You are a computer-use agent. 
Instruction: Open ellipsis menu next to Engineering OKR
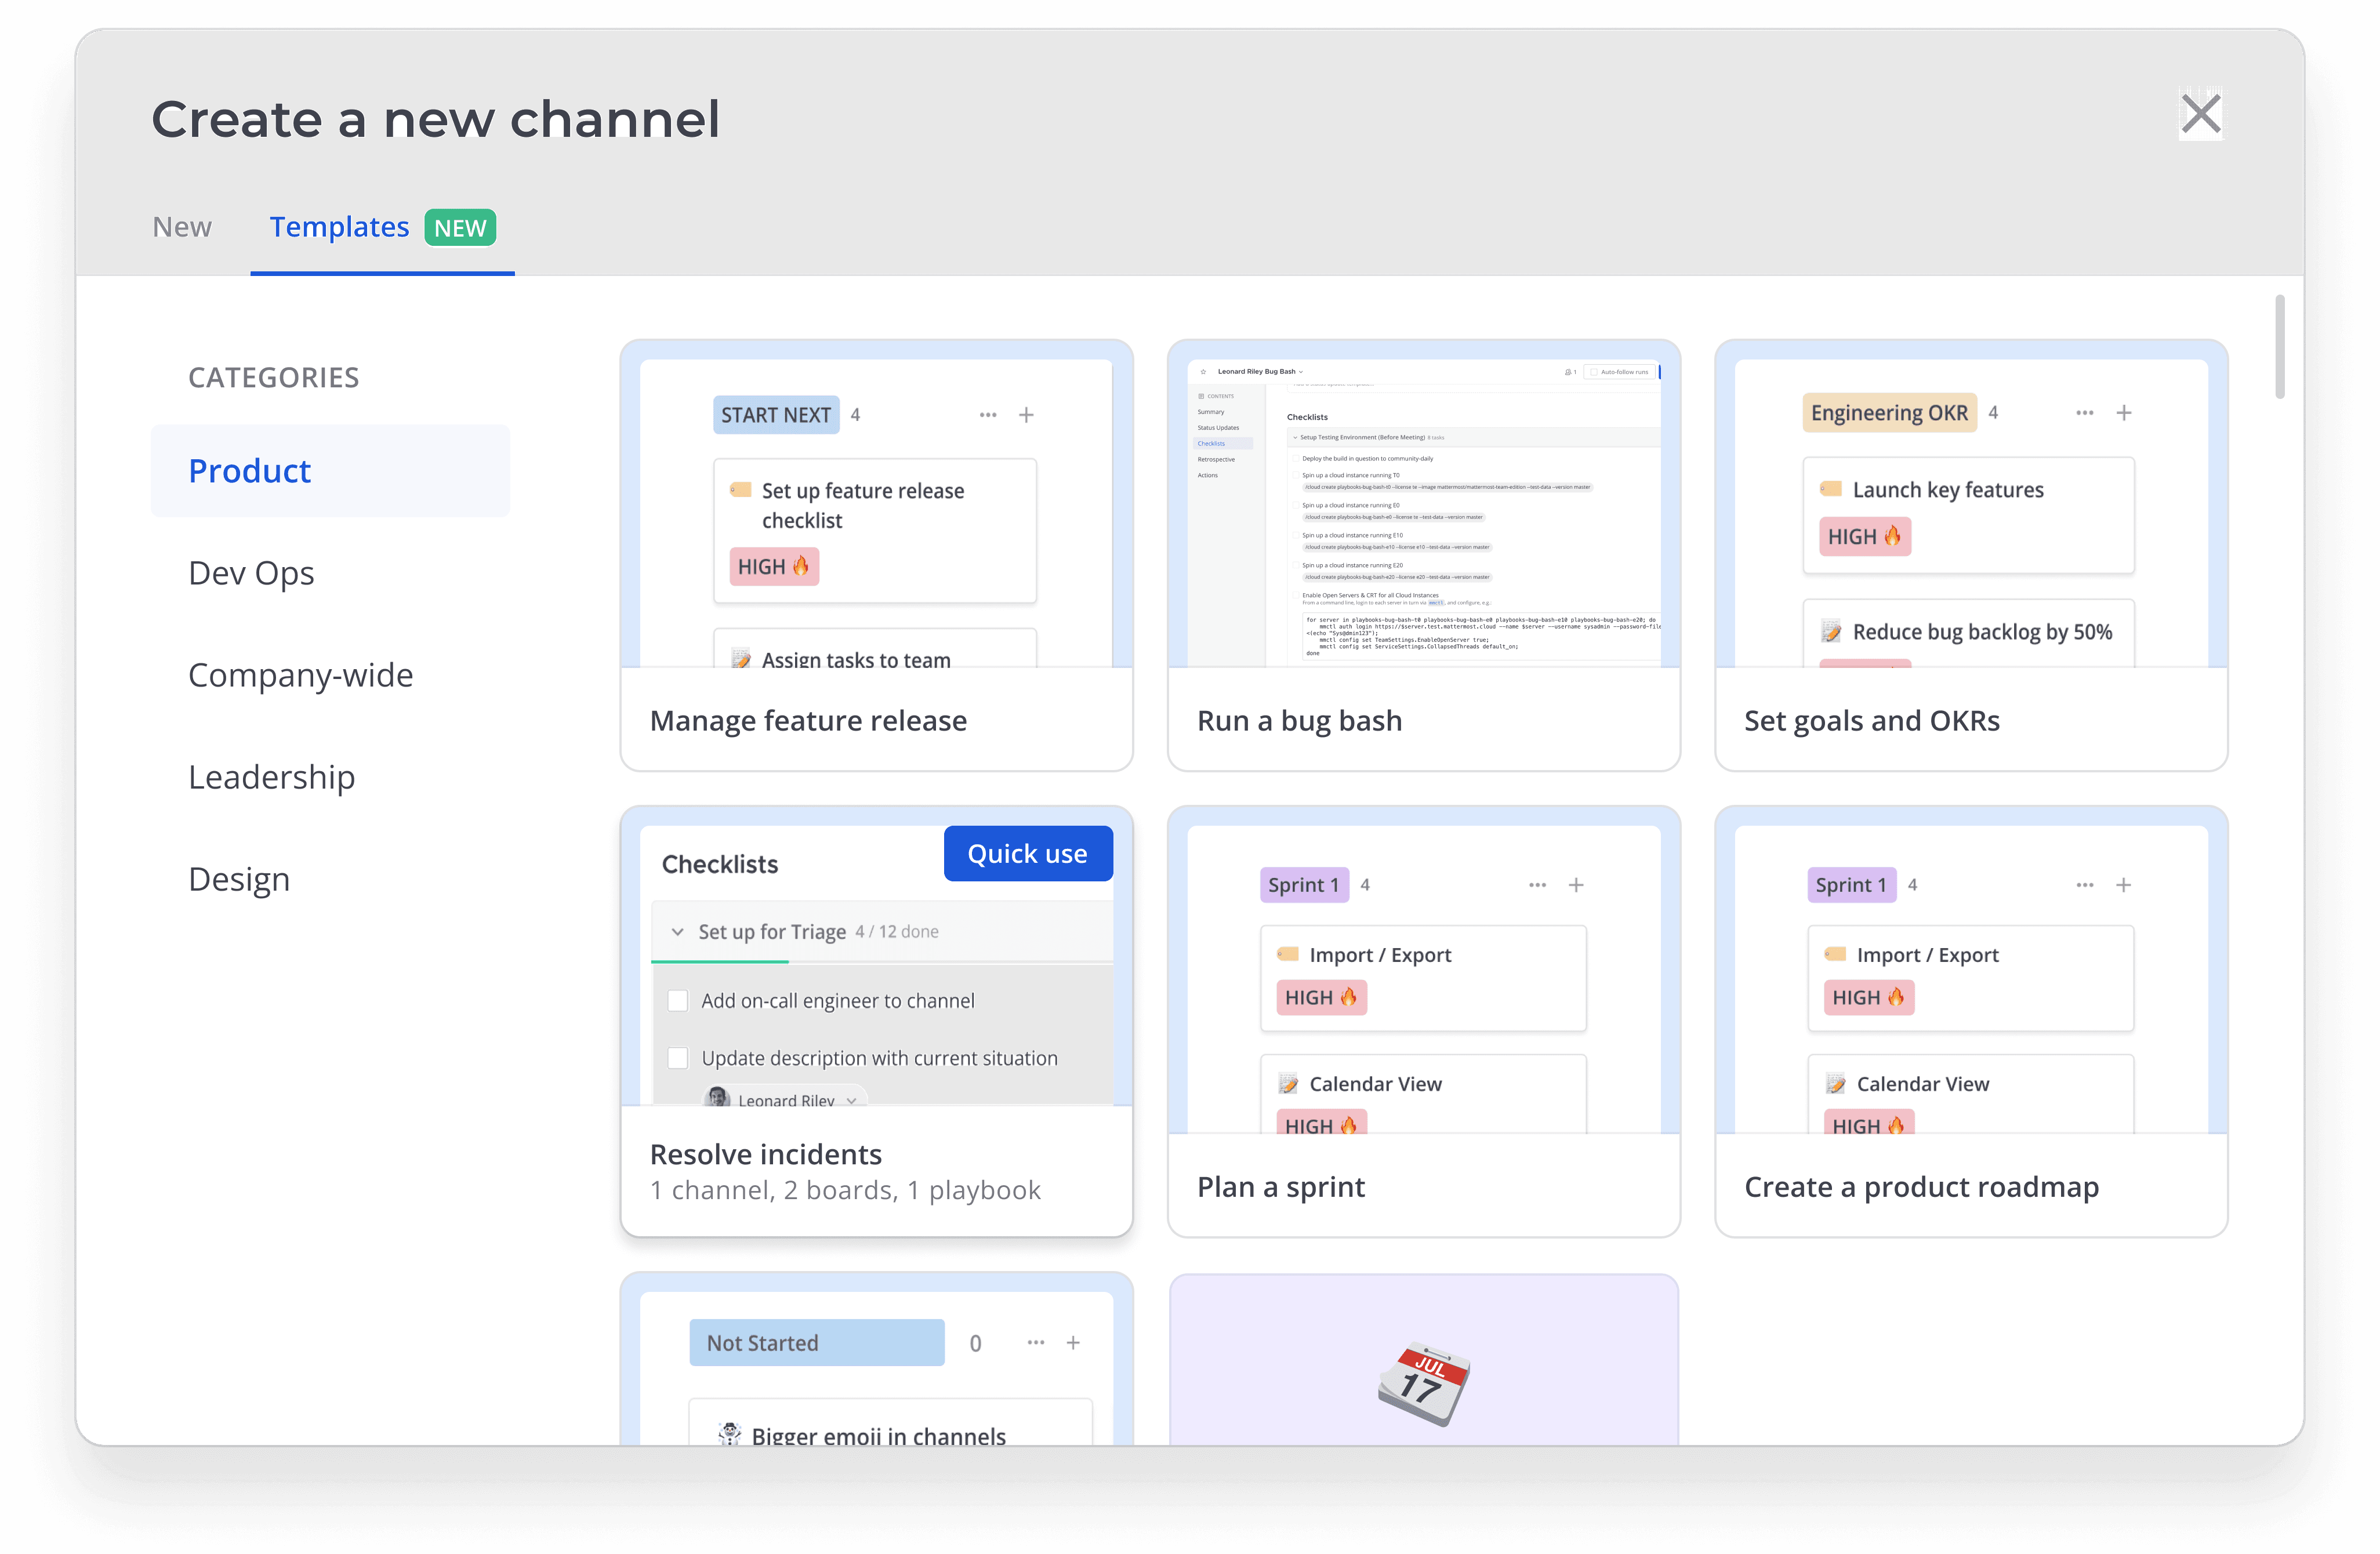pos(2084,413)
